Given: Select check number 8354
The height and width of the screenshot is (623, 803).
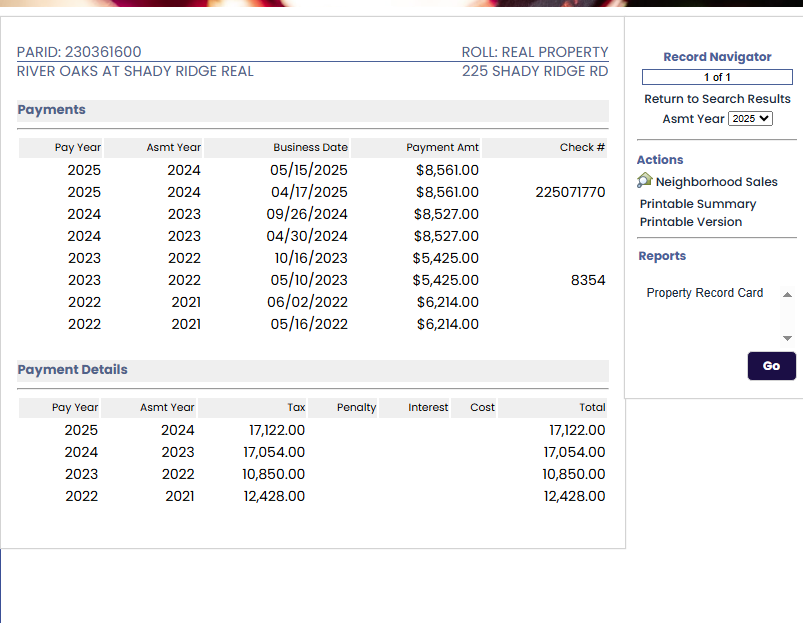Looking at the screenshot, I should (x=588, y=280).
